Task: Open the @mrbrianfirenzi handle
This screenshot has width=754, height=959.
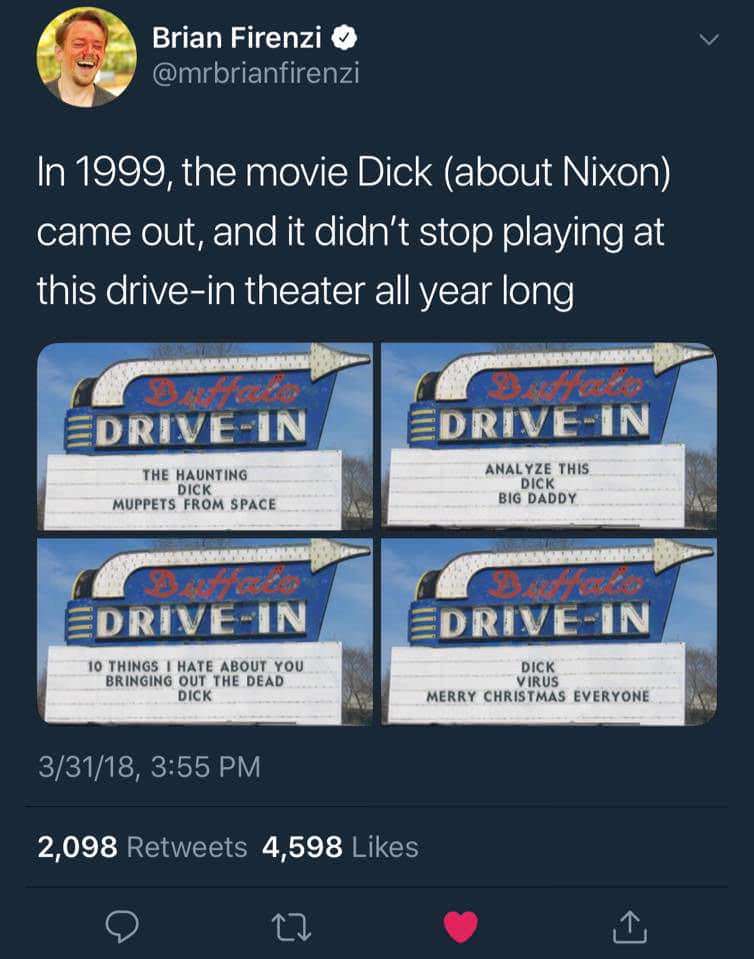Action: 256,74
